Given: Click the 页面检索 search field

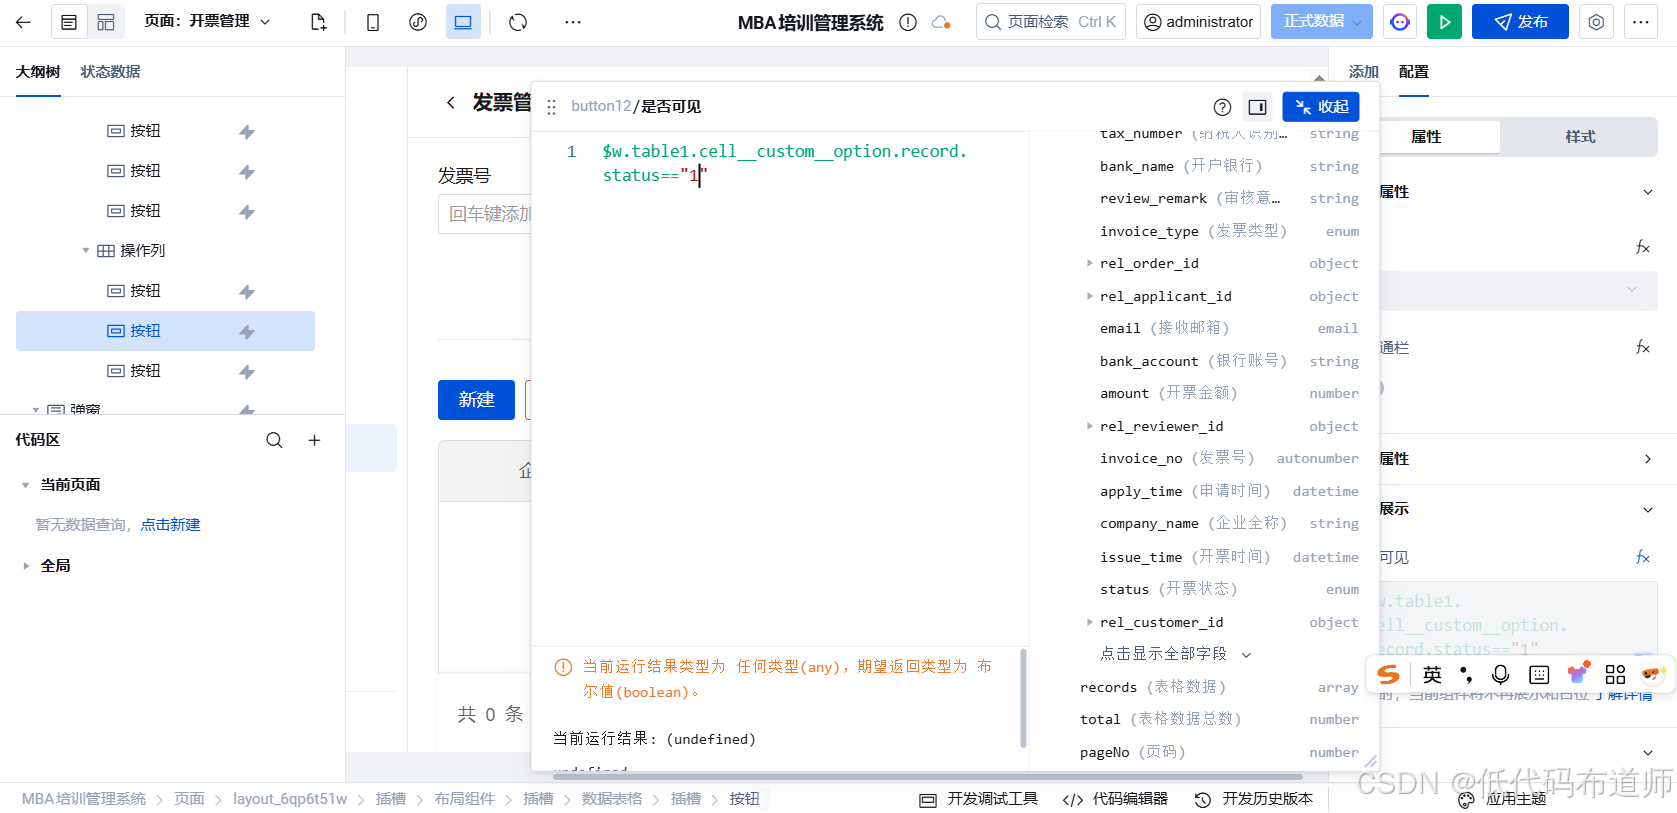Looking at the screenshot, I should [1051, 22].
